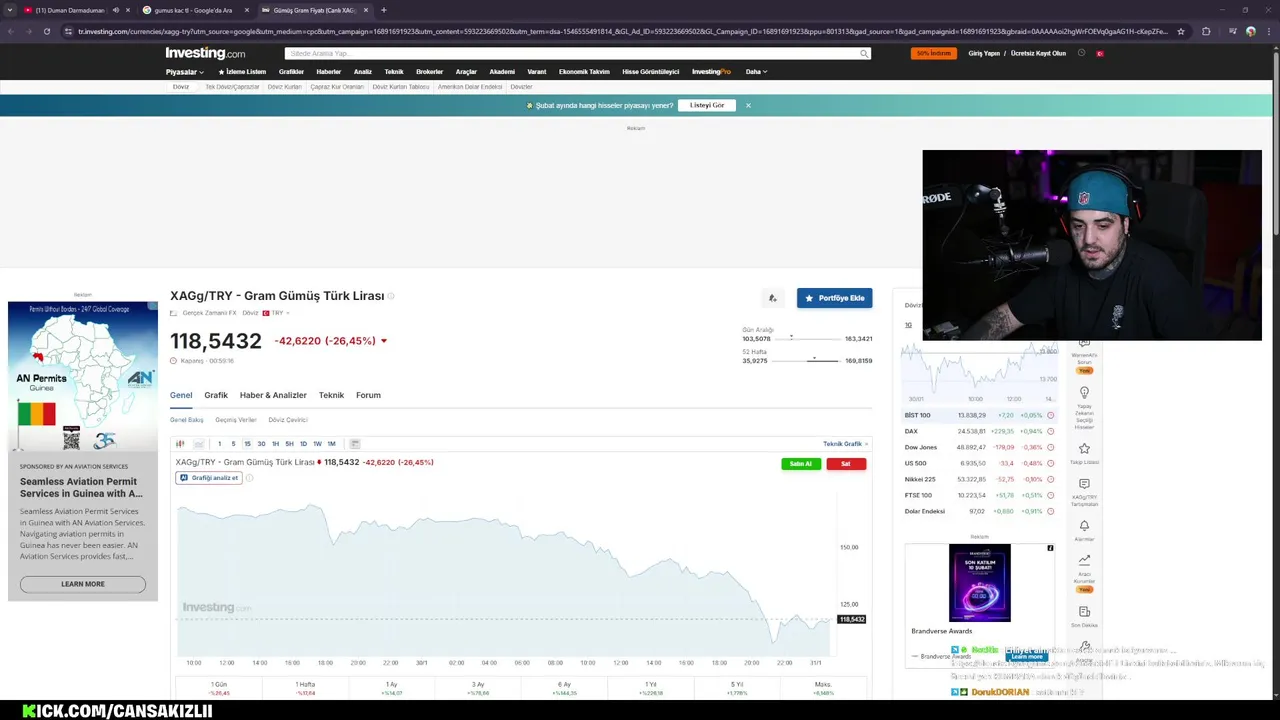
Task: Close the Şubat ayında hisseler banner
Action: click(748, 105)
